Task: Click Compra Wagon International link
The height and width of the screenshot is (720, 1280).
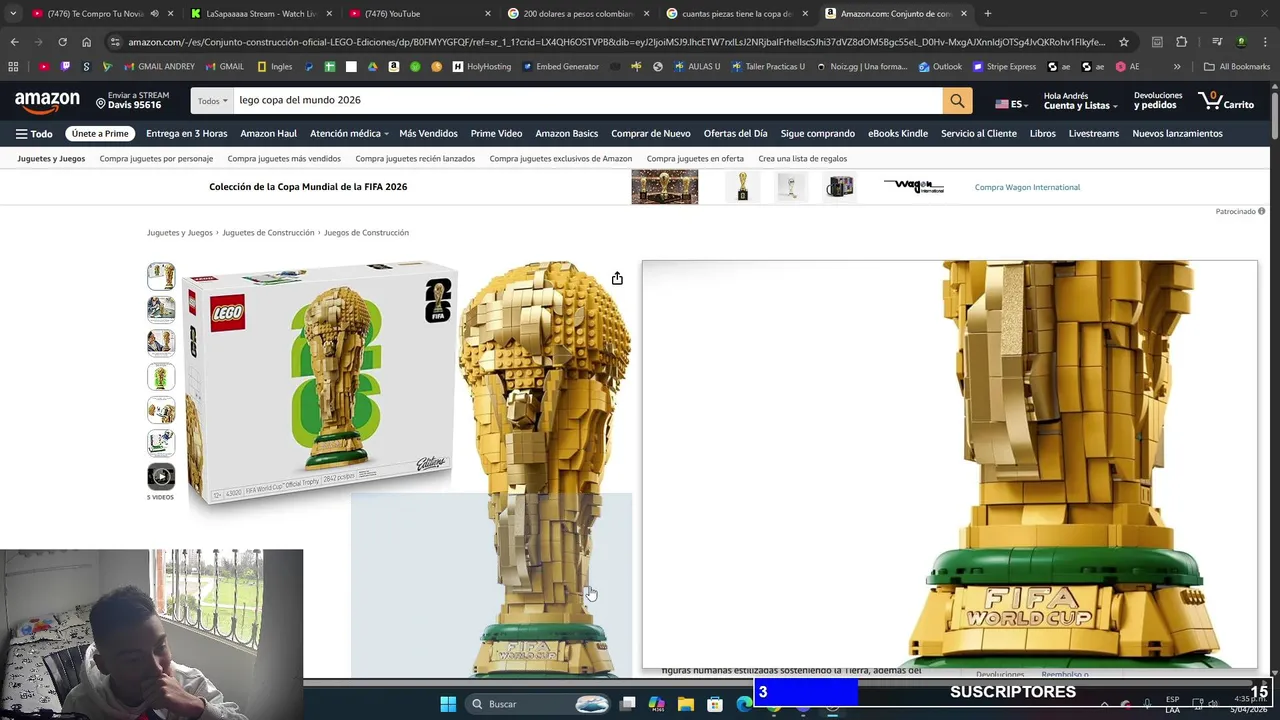Action: pyautogui.click(x=1027, y=187)
